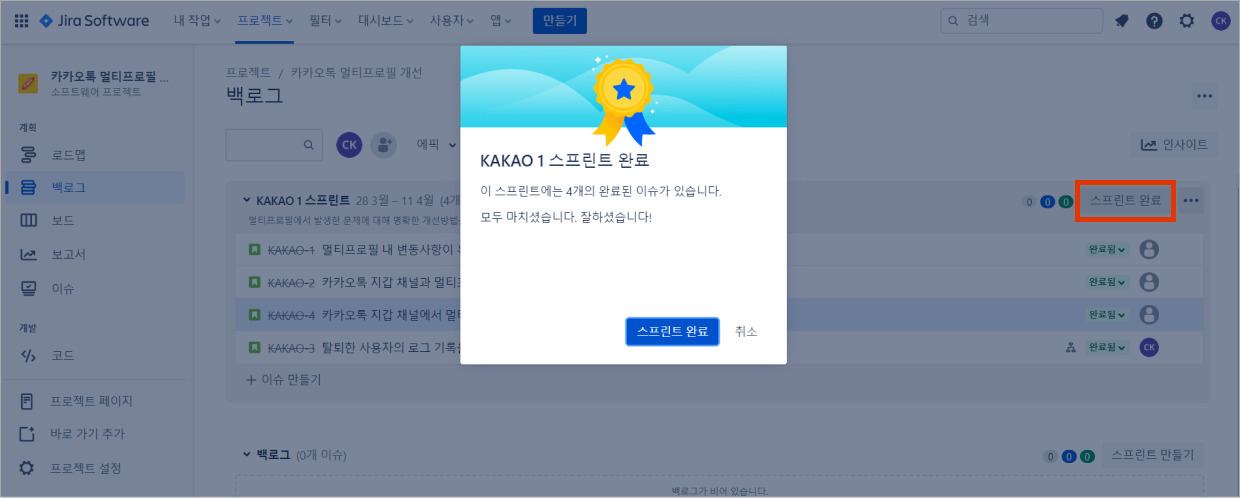Screen dimensions: 1240x498
Task: Open KAKAO-3 status 완료됨 dropdown
Action: [x=1108, y=348]
